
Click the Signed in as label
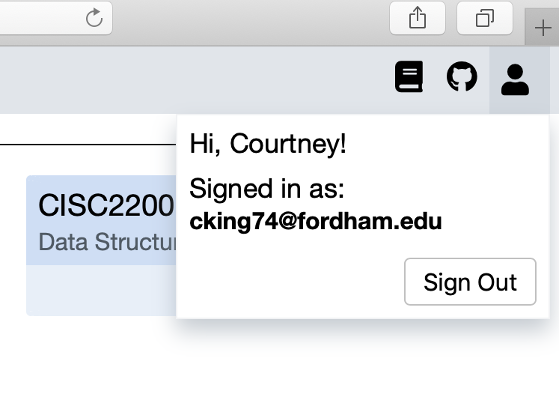tap(267, 189)
